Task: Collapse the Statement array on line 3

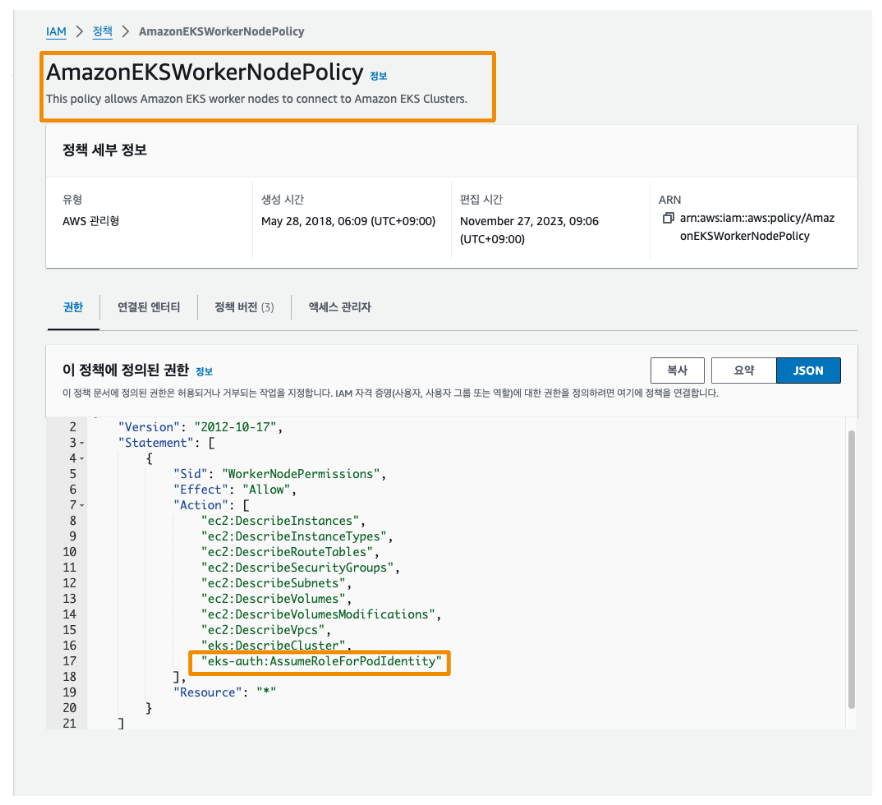Action: (x=82, y=443)
